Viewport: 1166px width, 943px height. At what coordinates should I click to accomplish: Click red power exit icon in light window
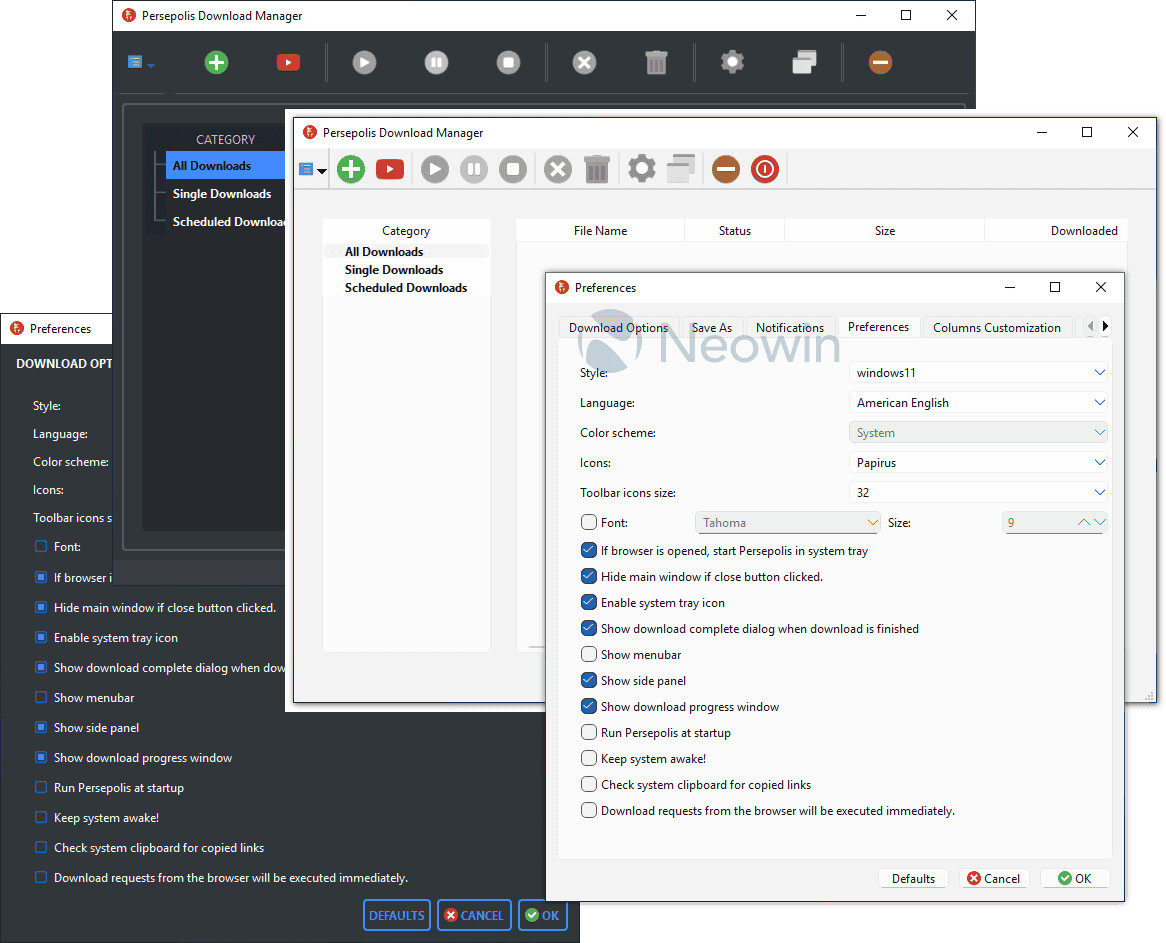pos(764,170)
